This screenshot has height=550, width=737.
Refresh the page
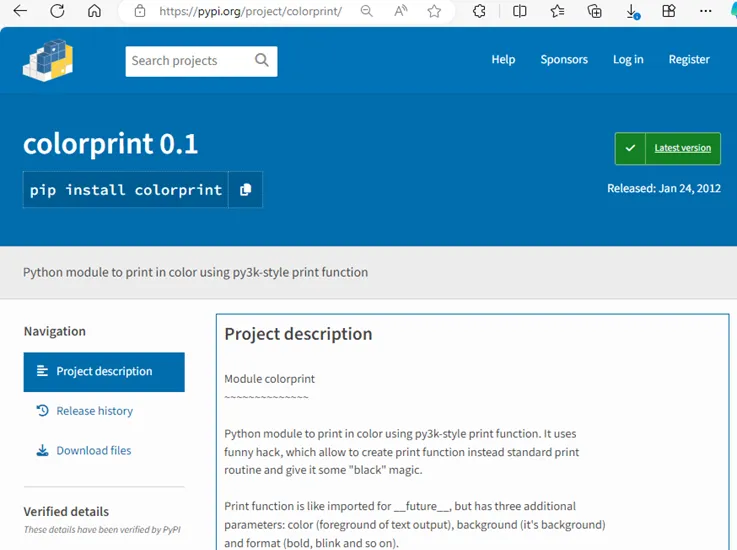(x=57, y=11)
